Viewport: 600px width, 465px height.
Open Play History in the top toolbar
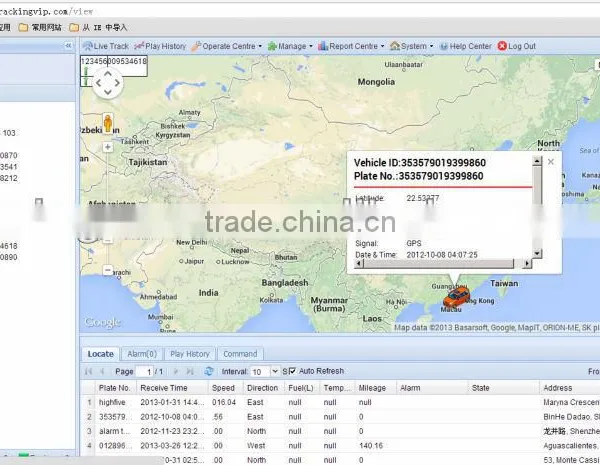(x=160, y=46)
